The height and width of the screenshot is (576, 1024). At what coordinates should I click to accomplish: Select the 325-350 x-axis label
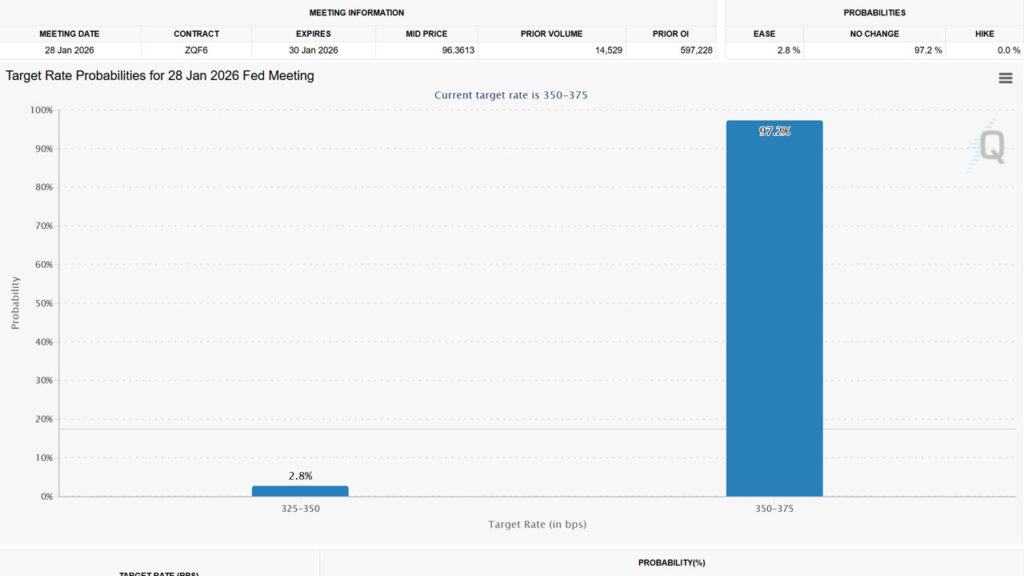[x=300, y=508]
